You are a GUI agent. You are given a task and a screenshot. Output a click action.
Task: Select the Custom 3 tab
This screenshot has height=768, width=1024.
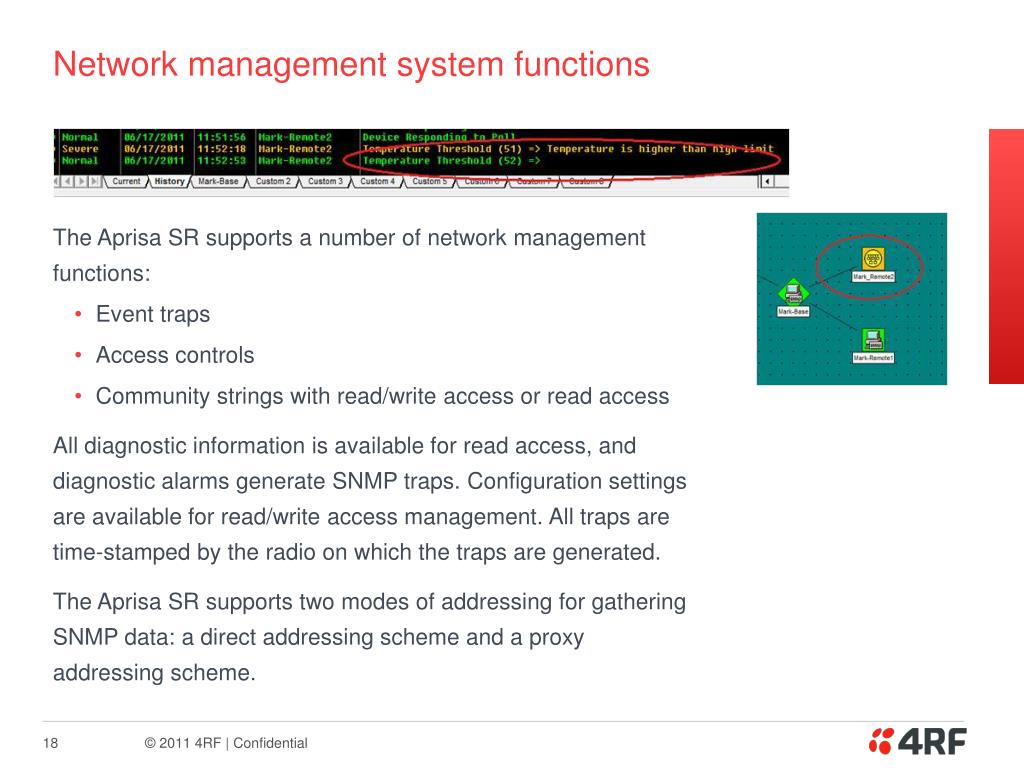(x=325, y=182)
